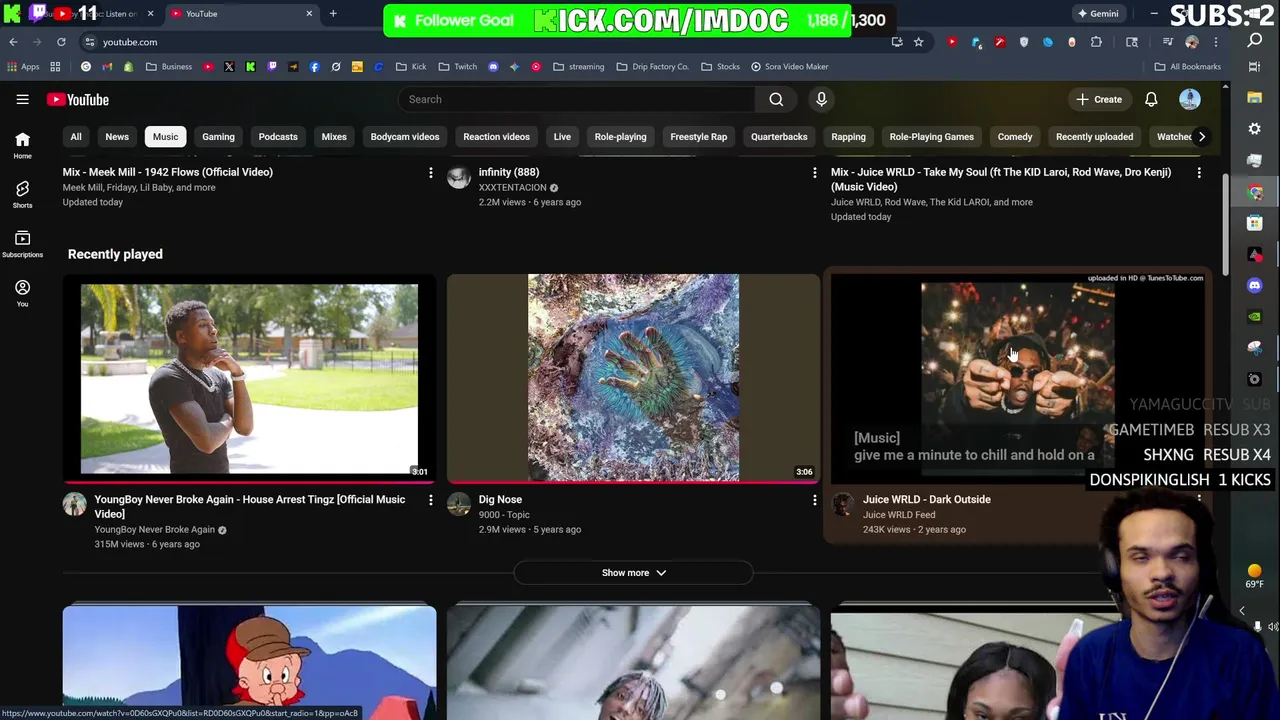Open the 9000 - Topic channel link
Screen dimensions: 1280x720
click(504, 515)
